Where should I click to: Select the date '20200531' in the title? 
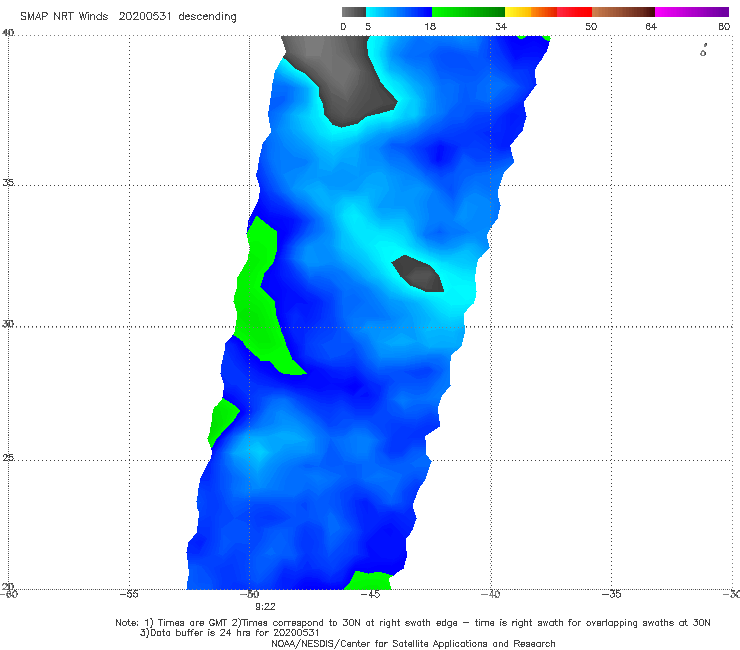coord(144,17)
